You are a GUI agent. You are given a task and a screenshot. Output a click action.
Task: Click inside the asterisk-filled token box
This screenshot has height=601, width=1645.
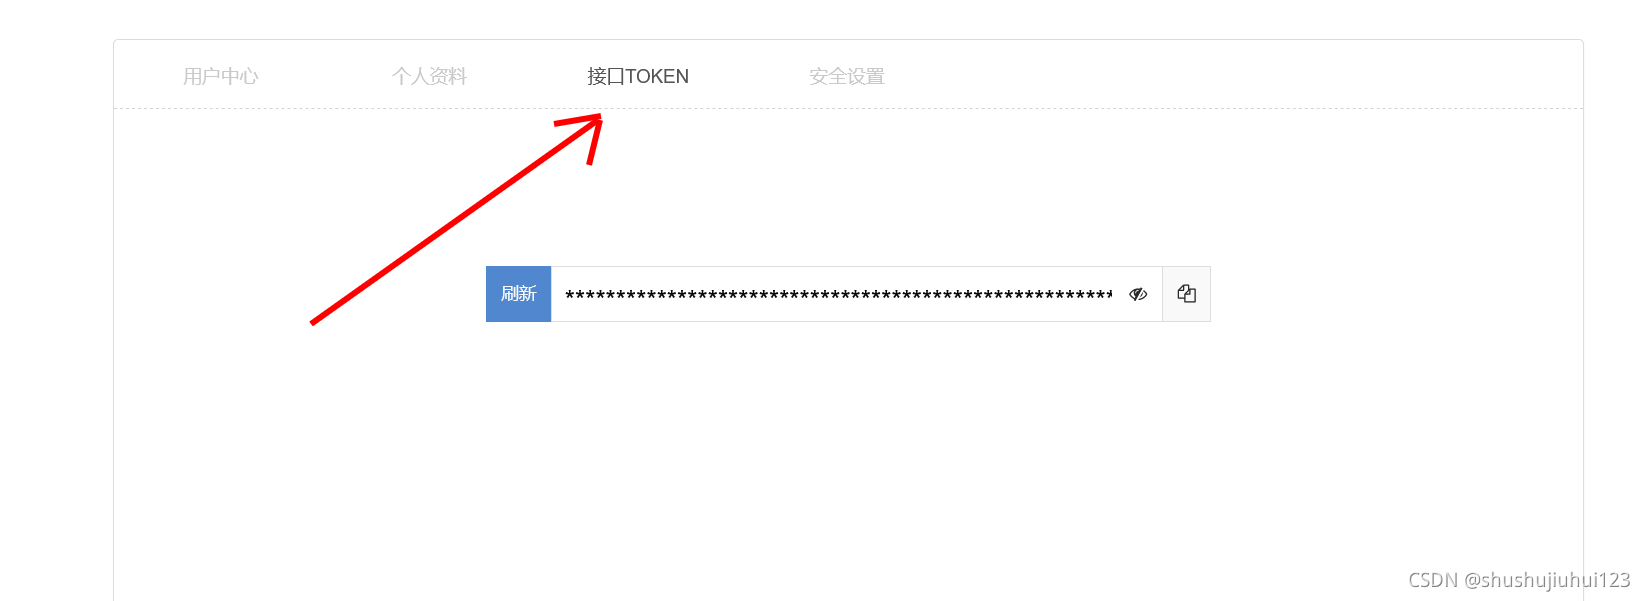click(x=838, y=294)
